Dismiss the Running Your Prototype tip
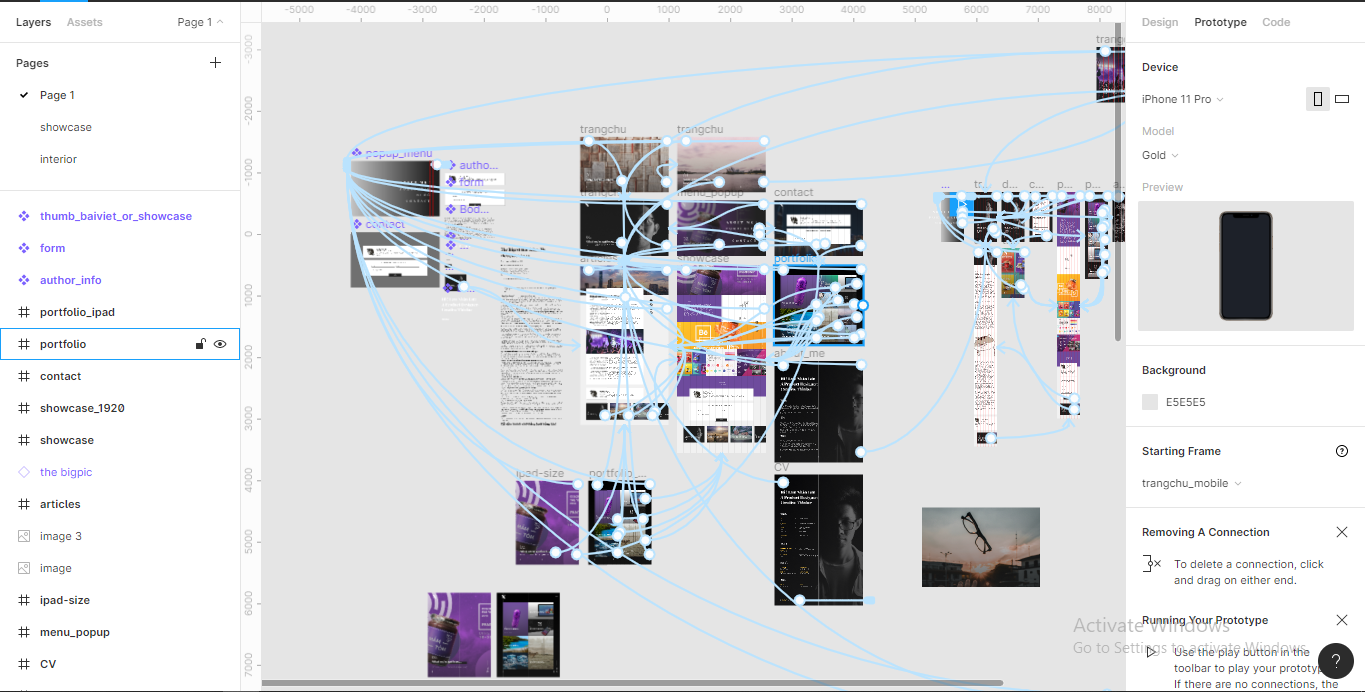Screen dimensions: 1365x692 pyautogui.click(x=1342, y=620)
